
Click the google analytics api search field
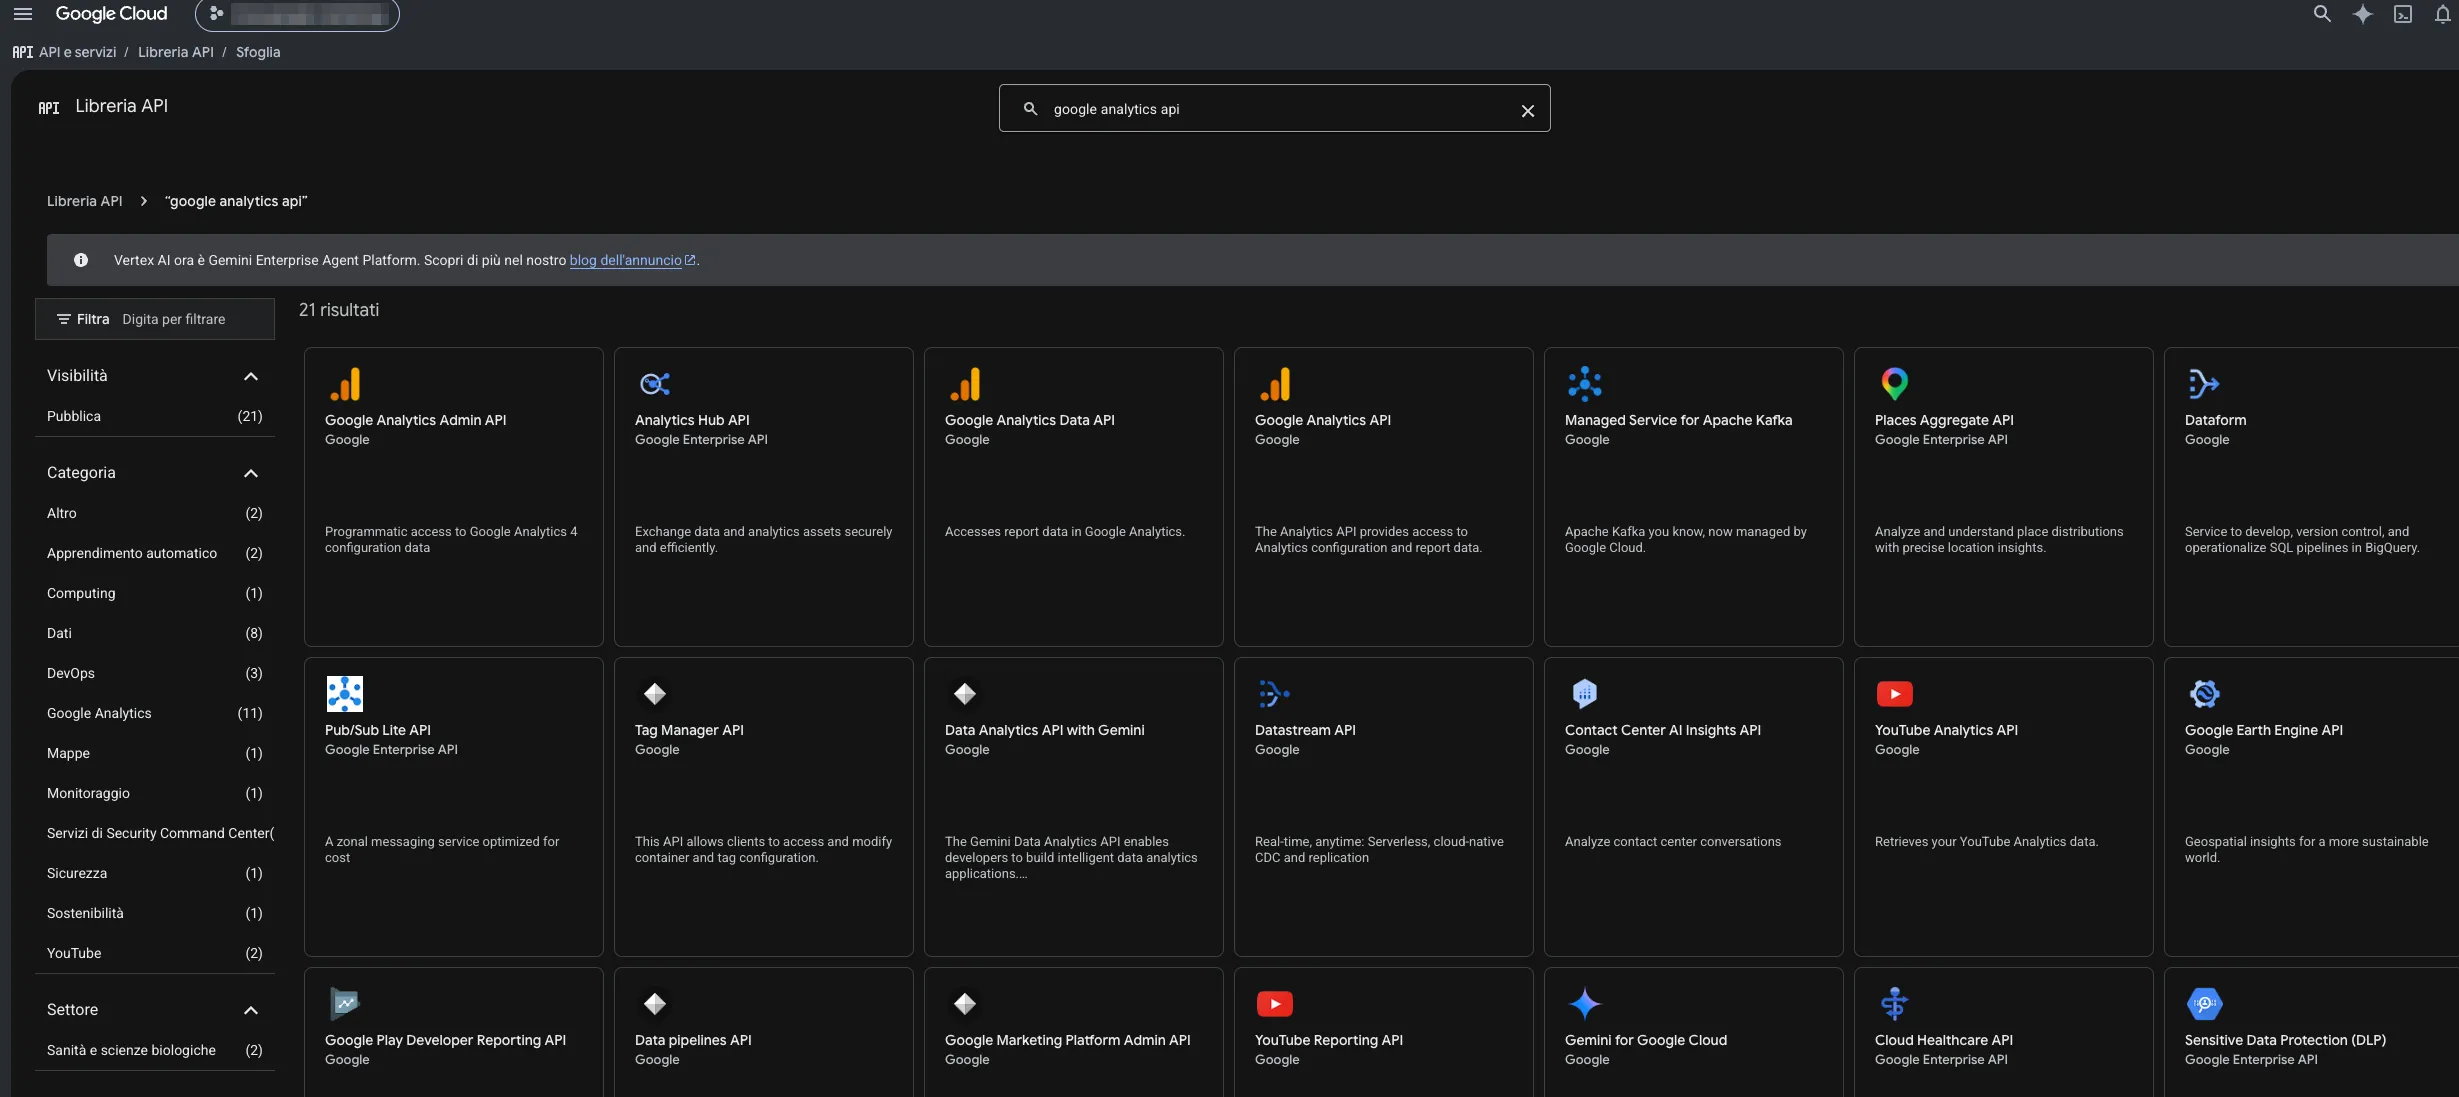tap(1274, 108)
